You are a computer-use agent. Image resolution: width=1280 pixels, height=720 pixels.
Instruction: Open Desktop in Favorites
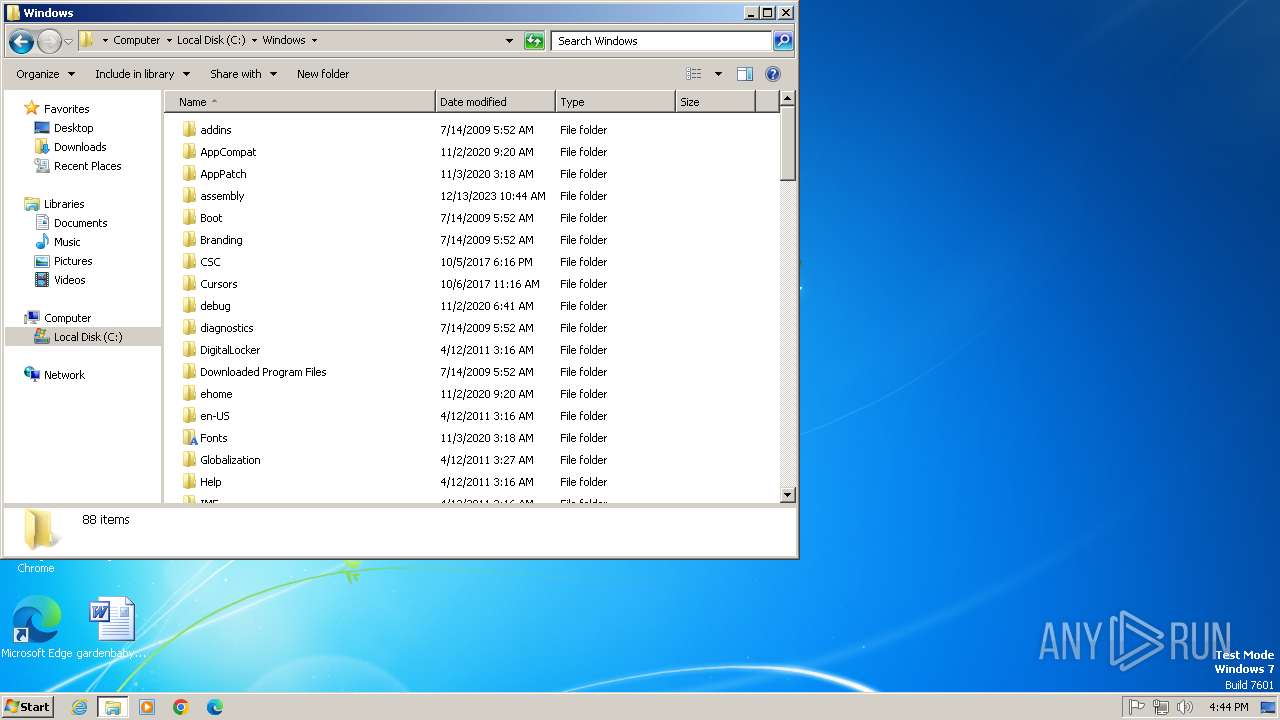(73, 128)
